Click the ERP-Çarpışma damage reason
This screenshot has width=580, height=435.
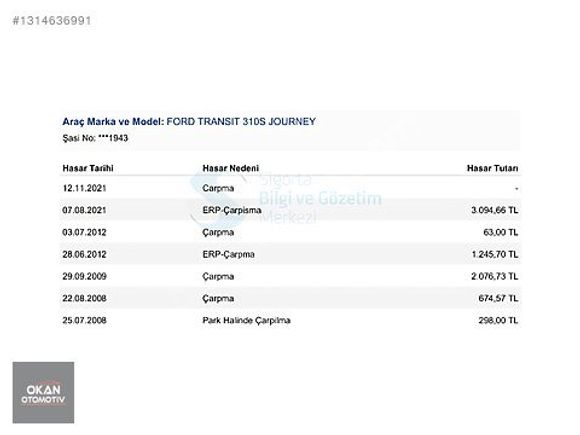(x=232, y=210)
